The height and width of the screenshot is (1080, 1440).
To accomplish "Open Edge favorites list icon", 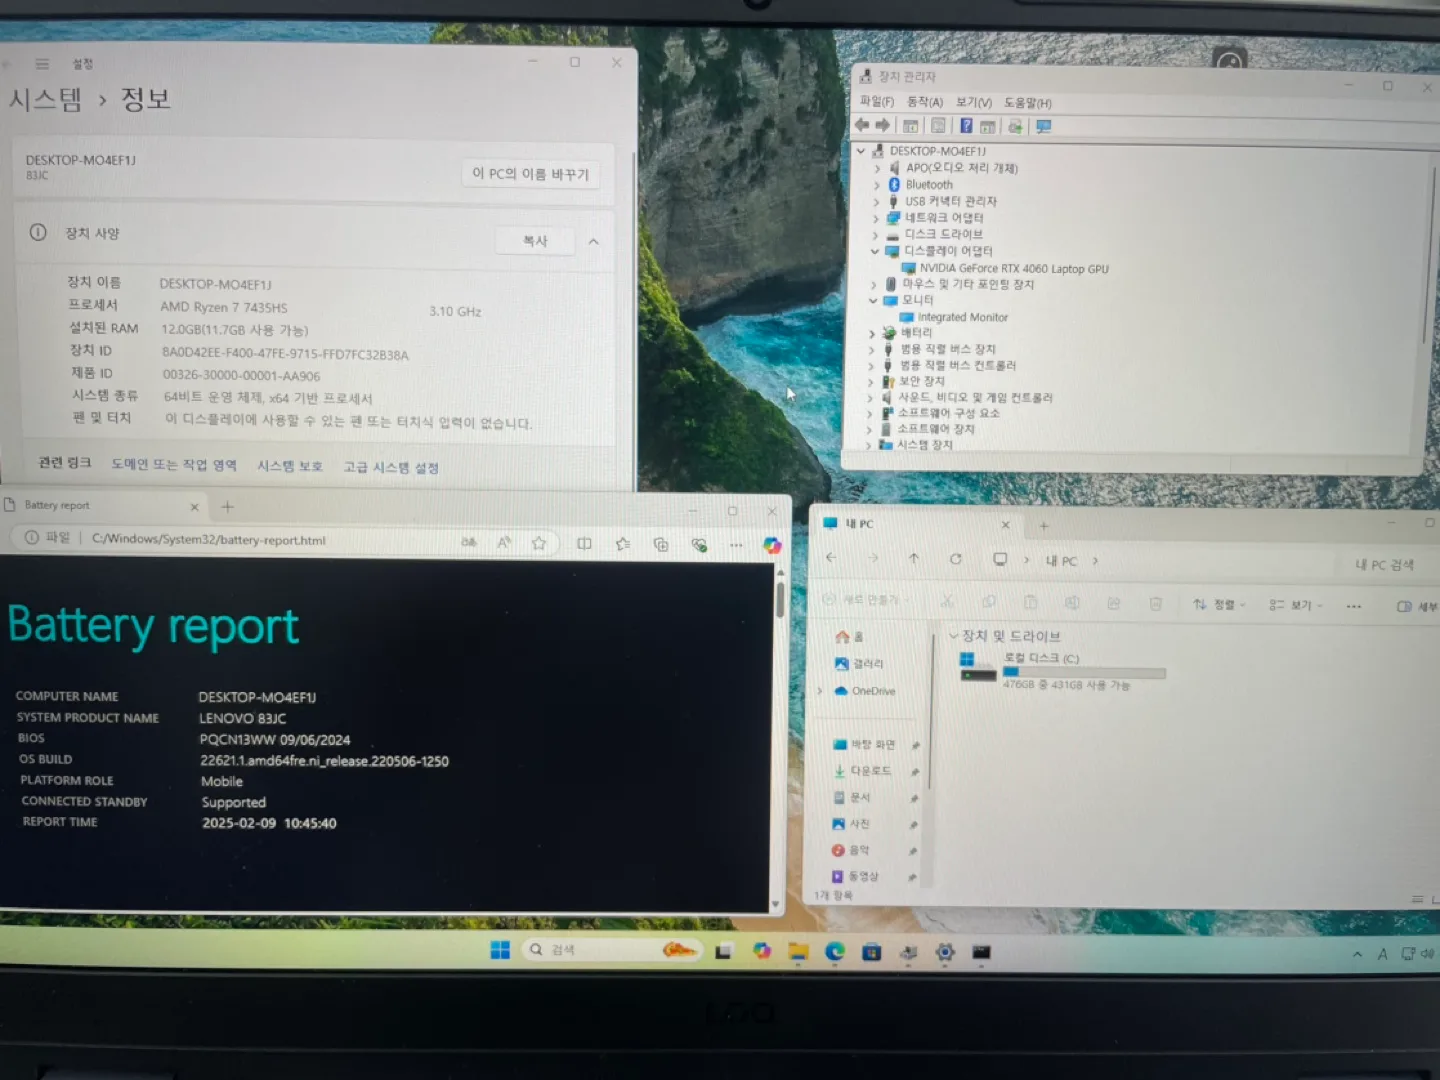I will [623, 544].
